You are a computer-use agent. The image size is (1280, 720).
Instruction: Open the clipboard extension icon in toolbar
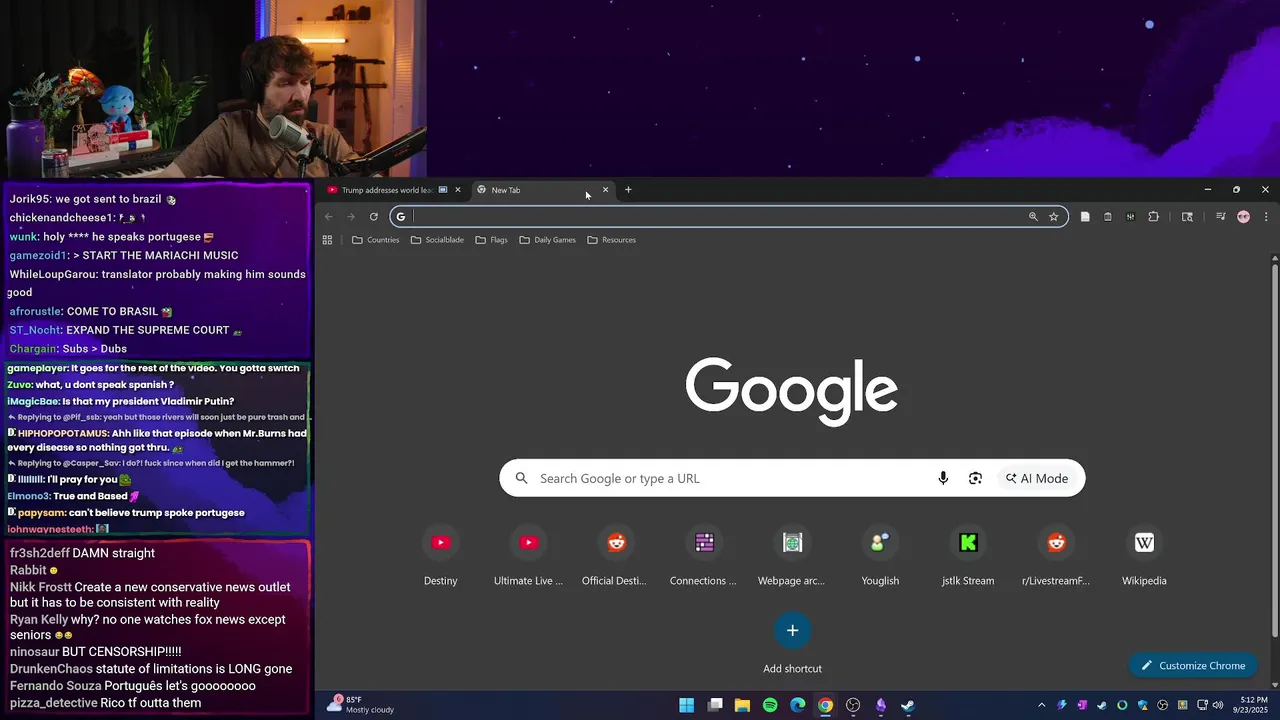(1108, 216)
